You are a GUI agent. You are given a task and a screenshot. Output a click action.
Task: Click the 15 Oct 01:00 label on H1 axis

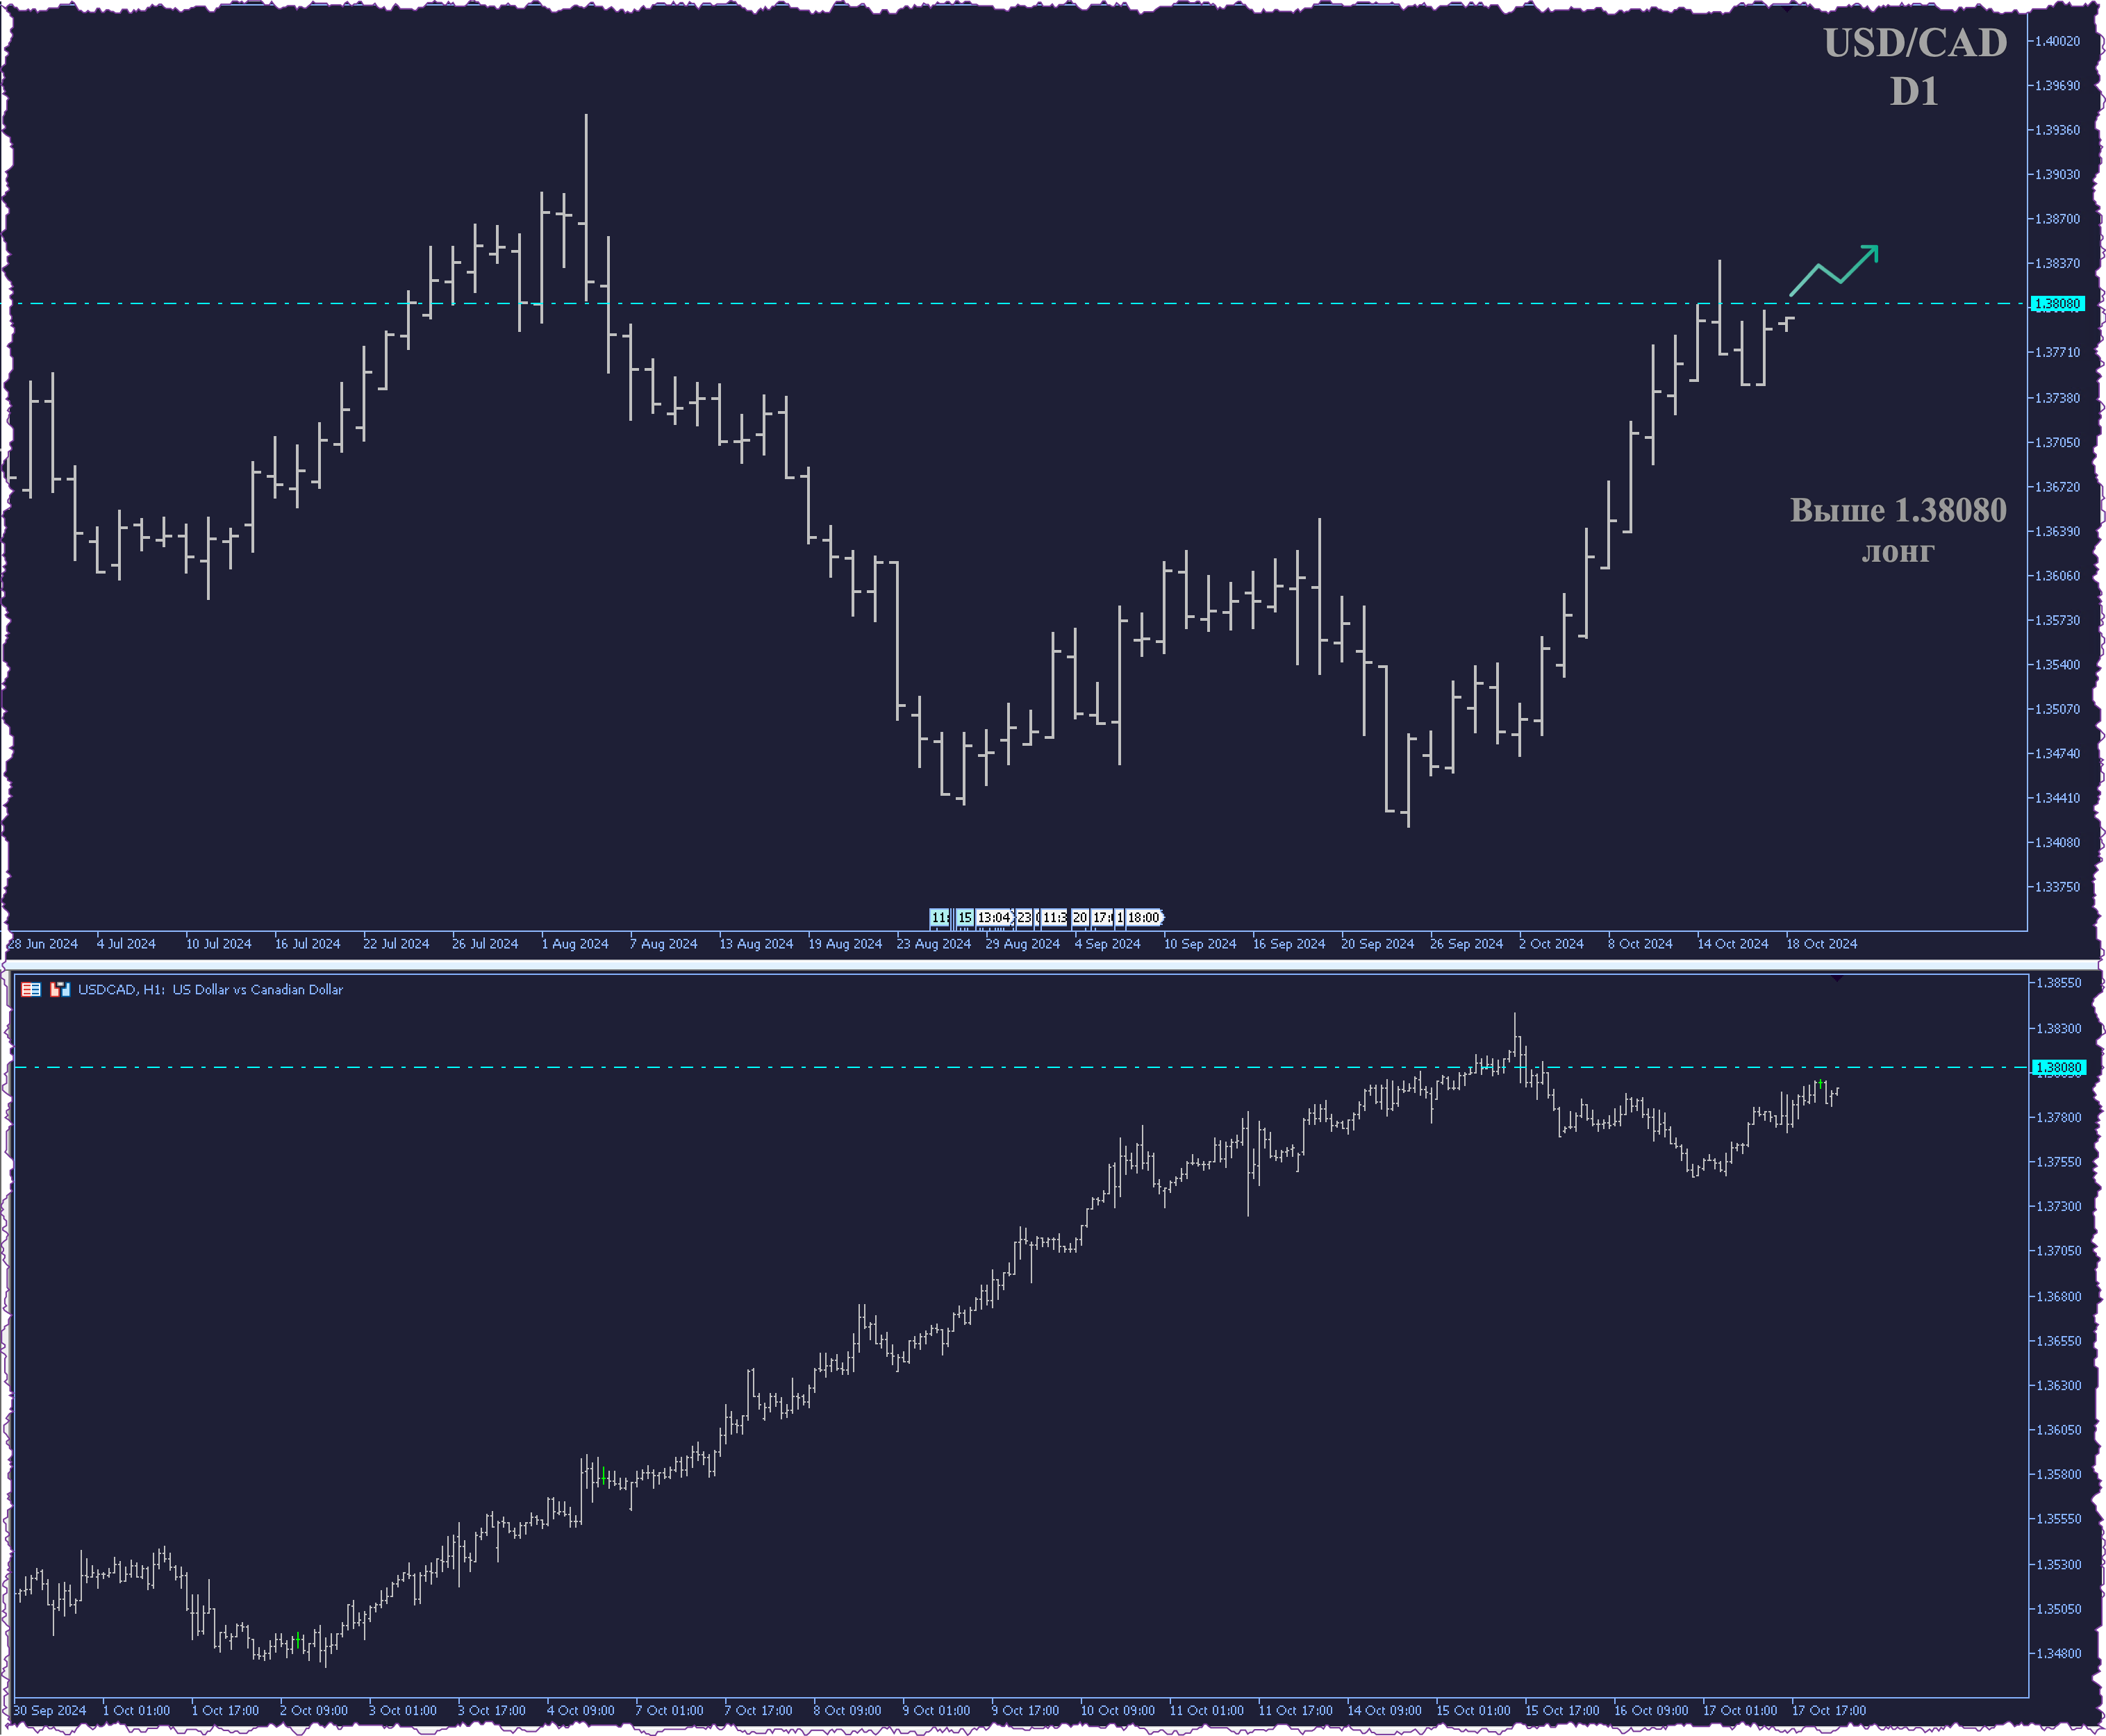(x=1473, y=1711)
